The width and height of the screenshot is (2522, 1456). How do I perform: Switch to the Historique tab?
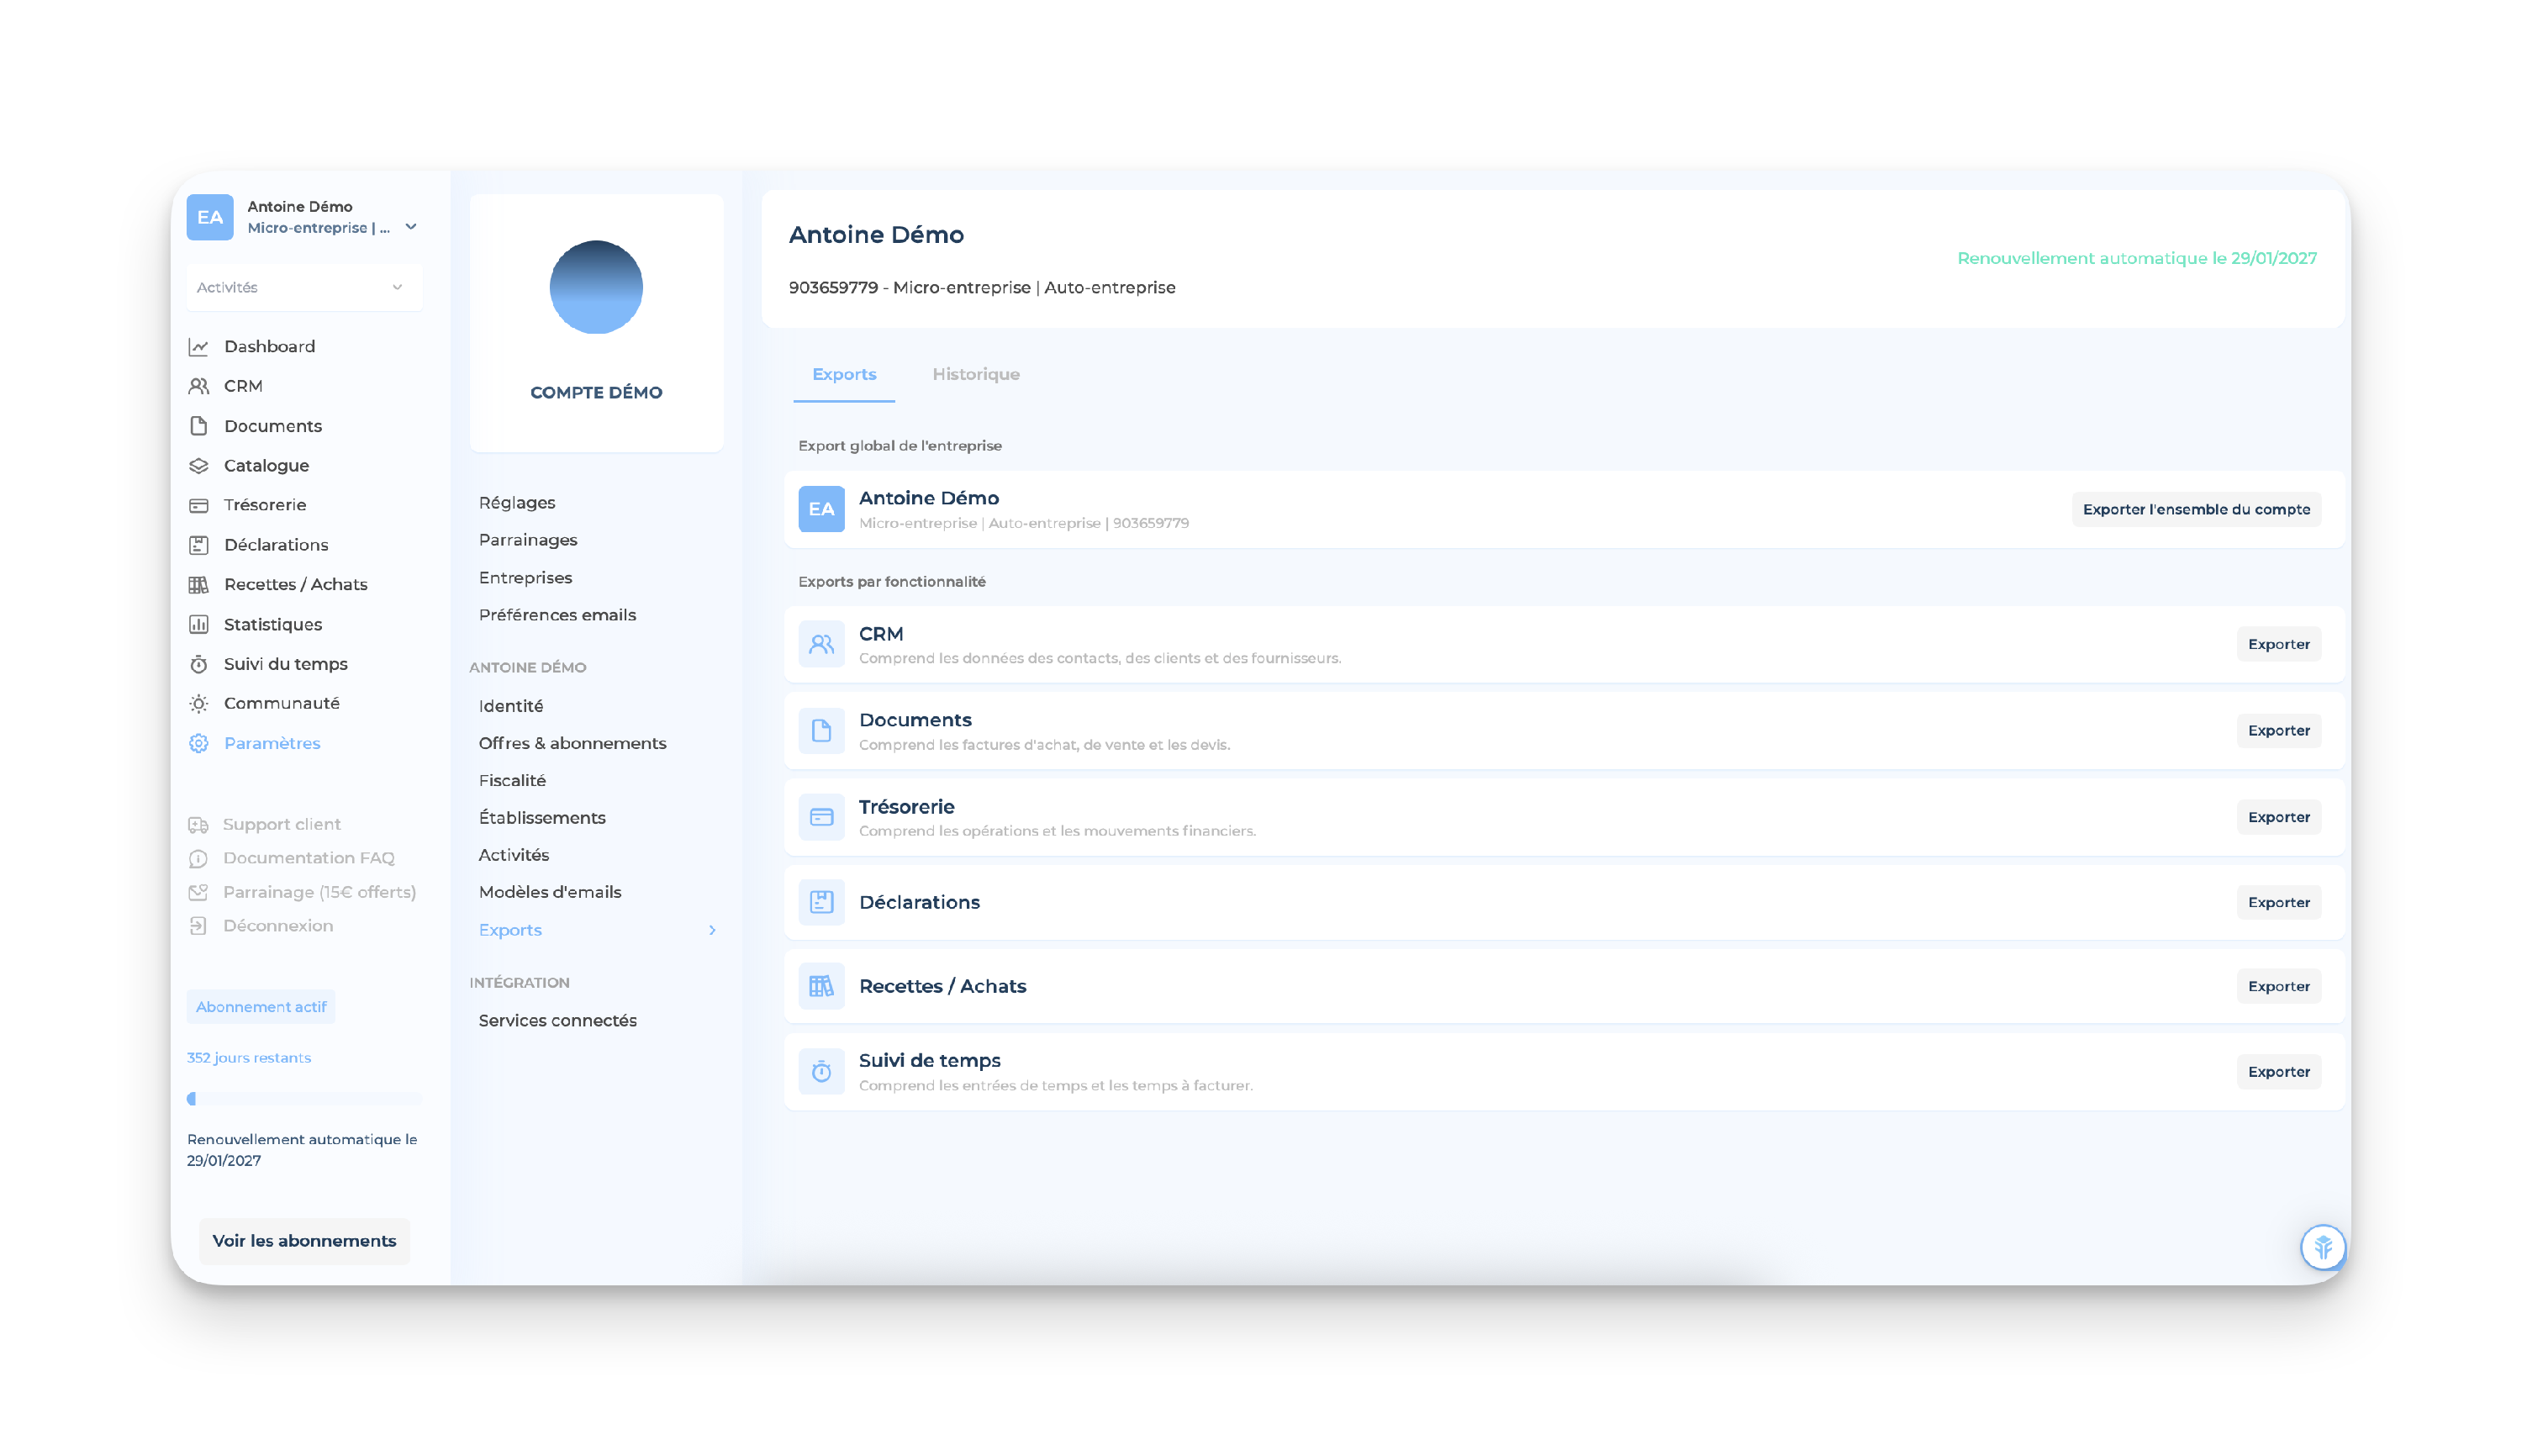point(975,374)
